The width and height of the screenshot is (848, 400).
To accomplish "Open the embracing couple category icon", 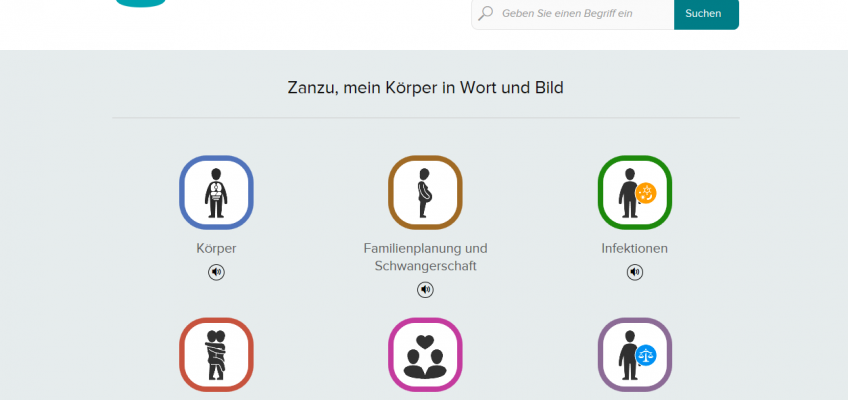I will [216, 355].
